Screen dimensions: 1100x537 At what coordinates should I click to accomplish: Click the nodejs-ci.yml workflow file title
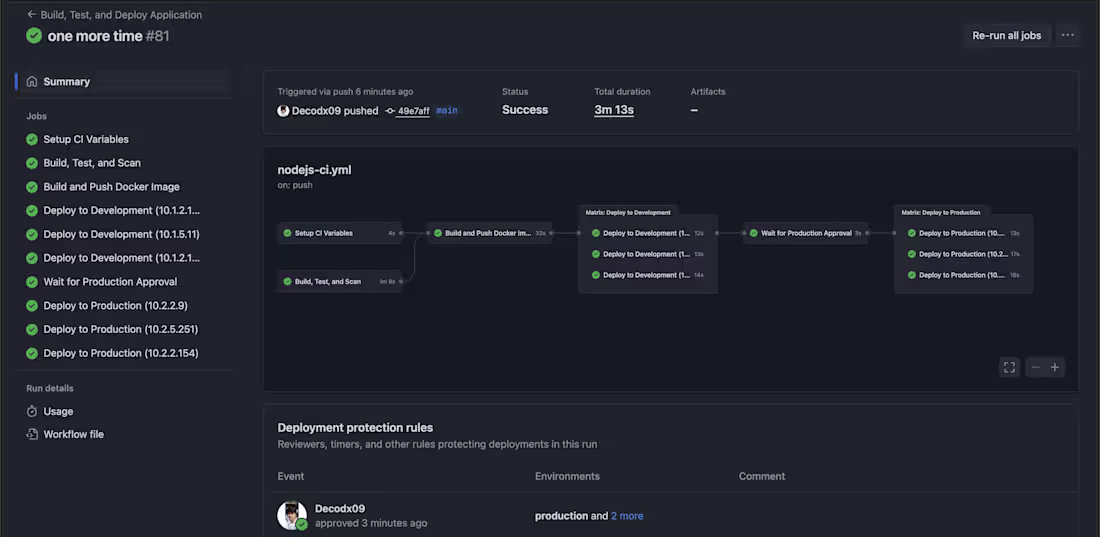click(314, 170)
